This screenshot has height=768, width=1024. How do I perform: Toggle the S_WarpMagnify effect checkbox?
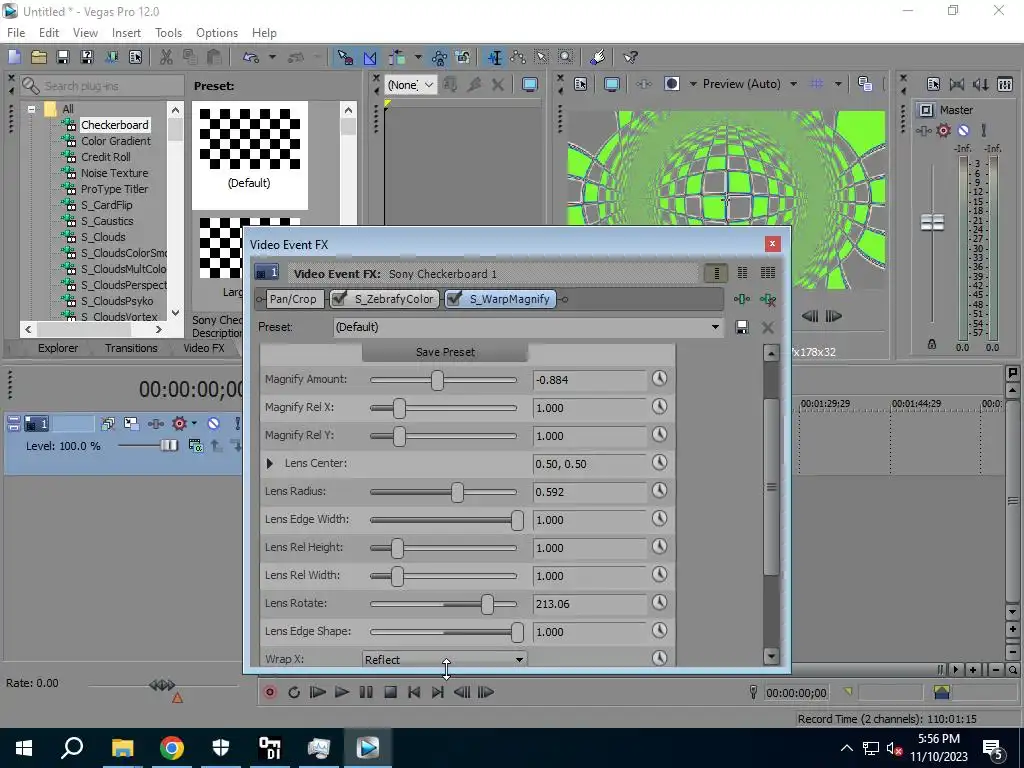click(x=455, y=298)
